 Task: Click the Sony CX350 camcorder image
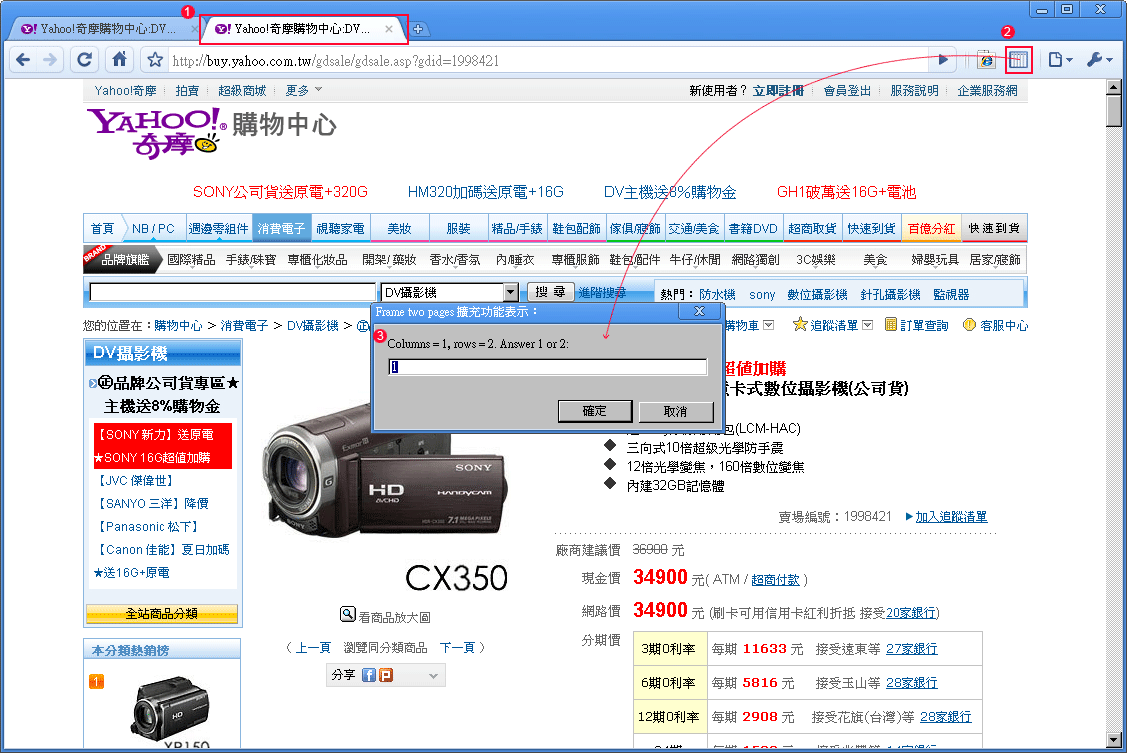pyautogui.click(x=385, y=471)
